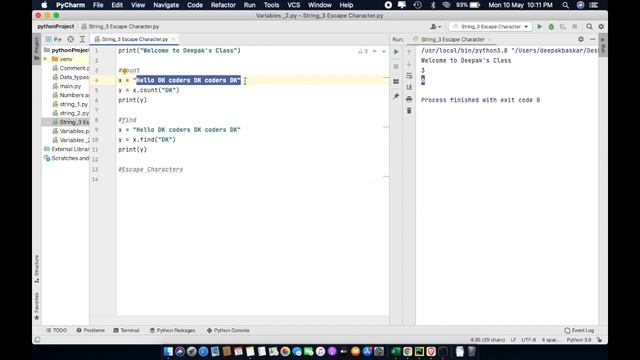Open the File menu
This screenshot has height=360, width=640.
(x=98, y=5)
